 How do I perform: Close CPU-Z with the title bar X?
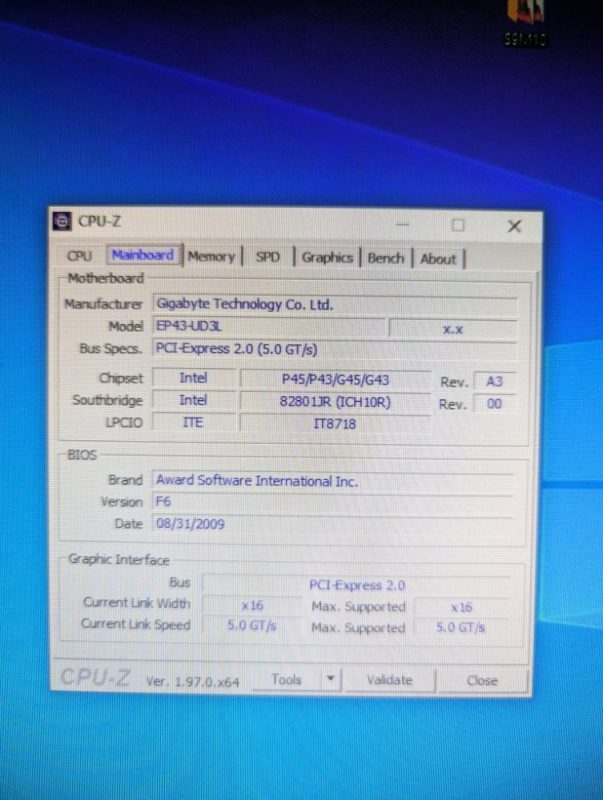(x=514, y=226)
